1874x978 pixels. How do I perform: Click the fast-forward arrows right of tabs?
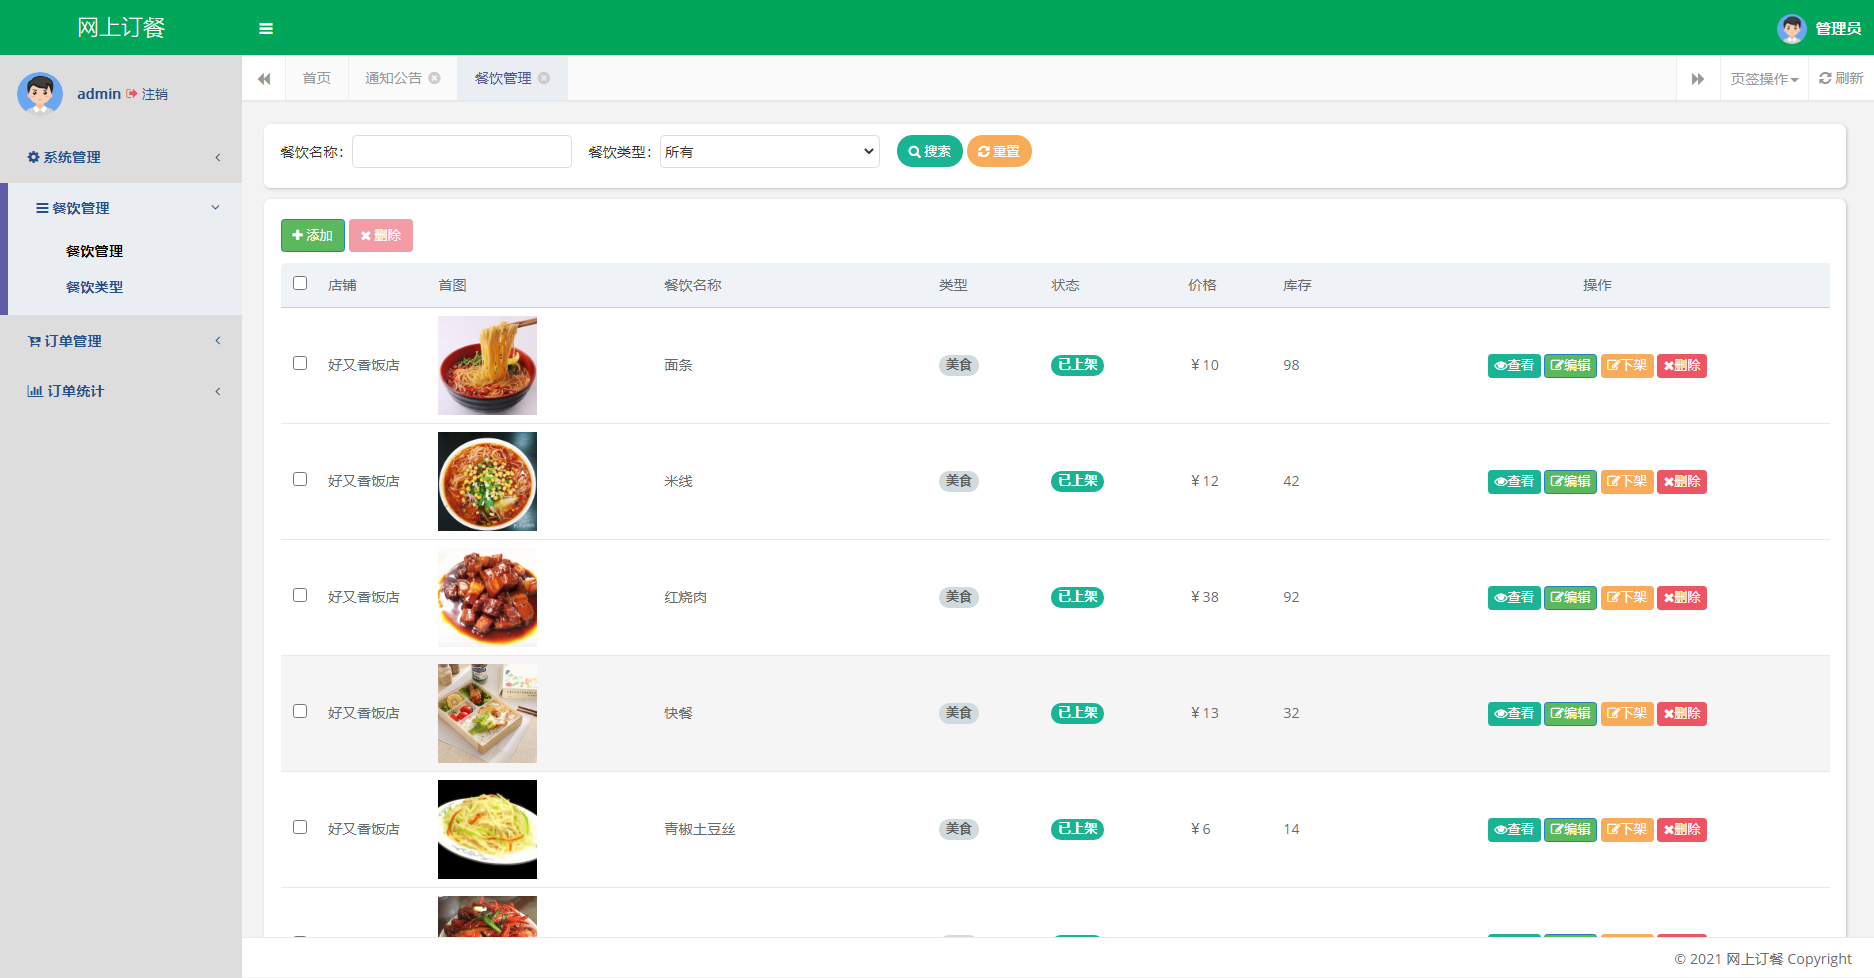tap(1698, 78)
